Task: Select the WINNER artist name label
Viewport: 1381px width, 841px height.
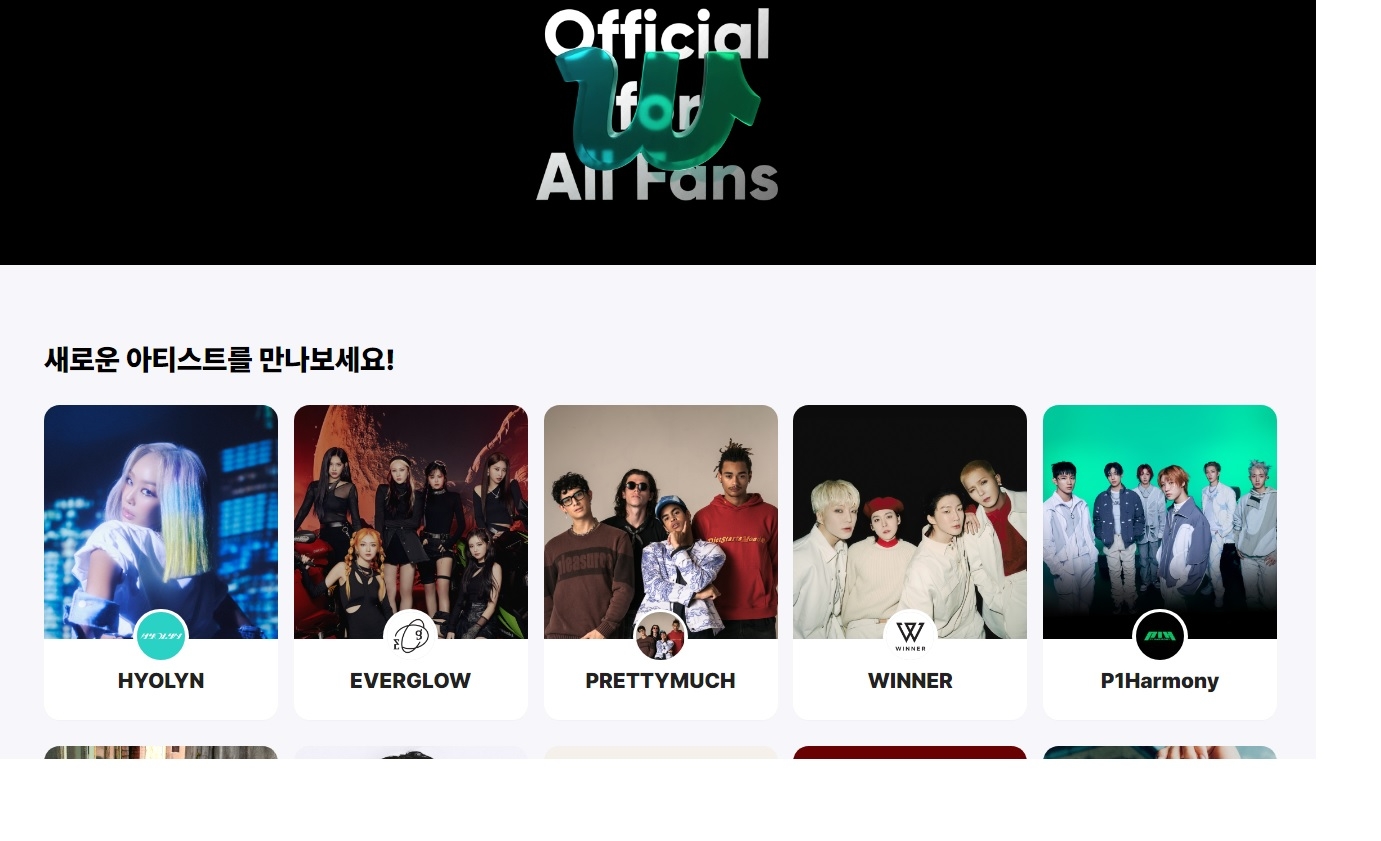Action: (910, 681)
